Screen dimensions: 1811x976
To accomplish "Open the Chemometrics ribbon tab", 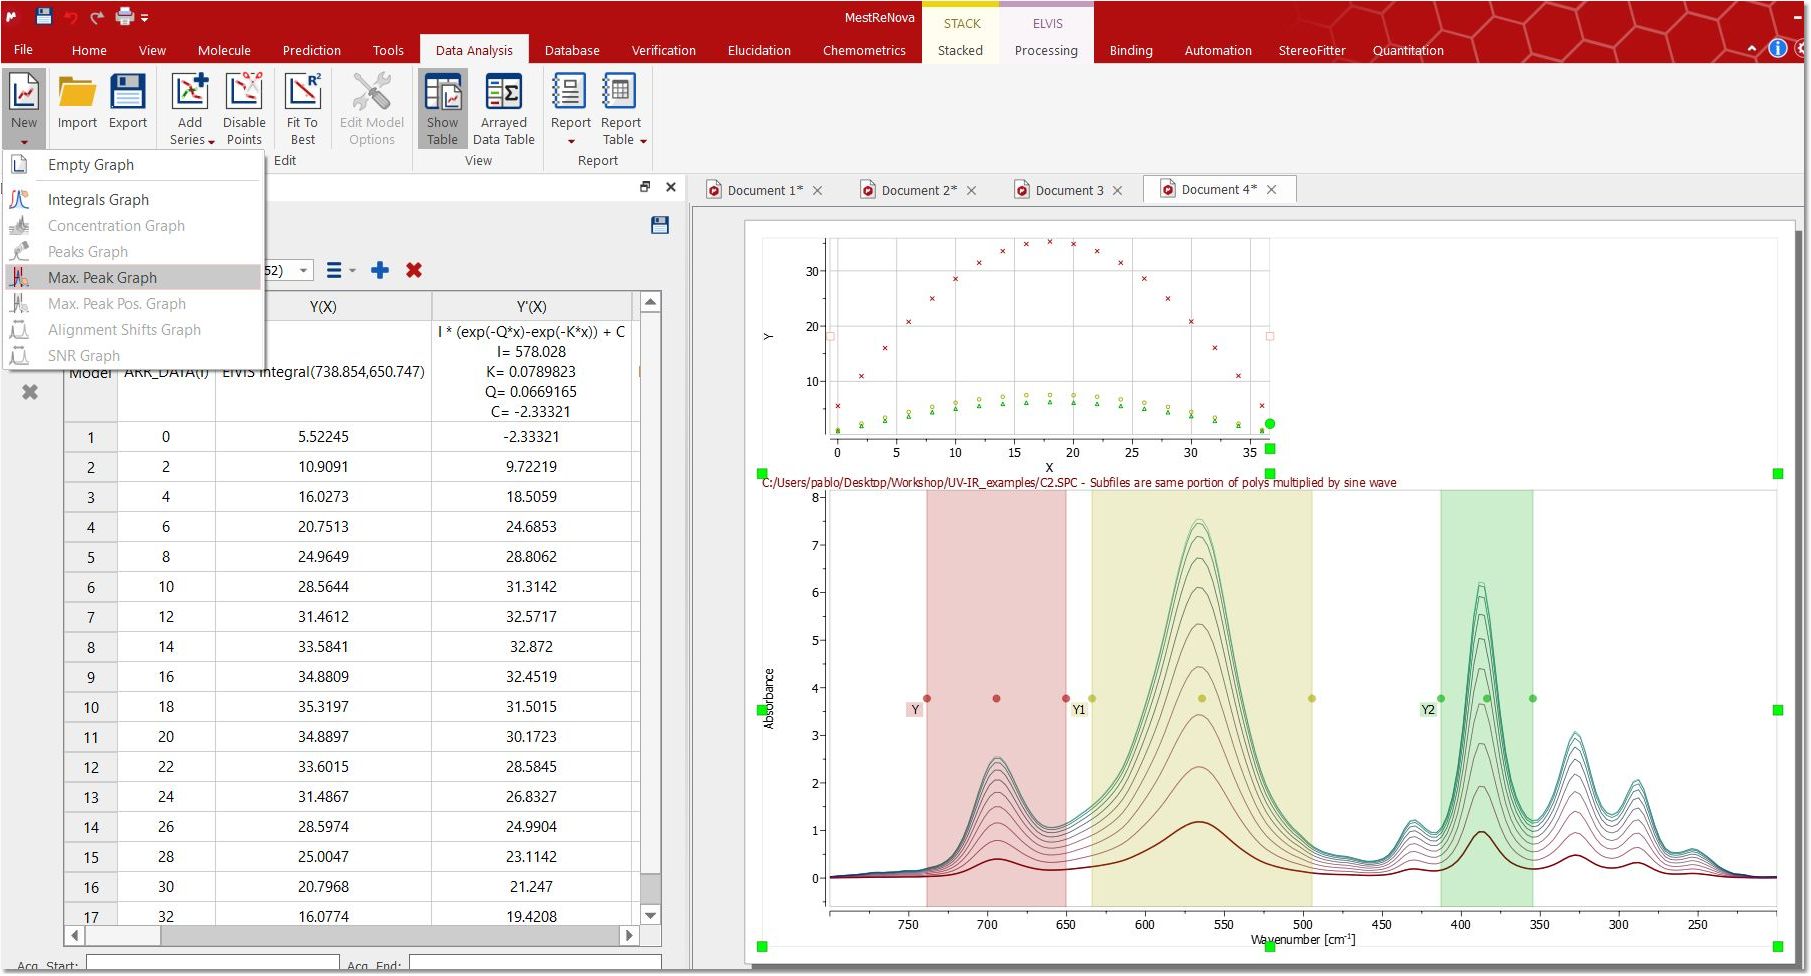I will tap(864, 50).
